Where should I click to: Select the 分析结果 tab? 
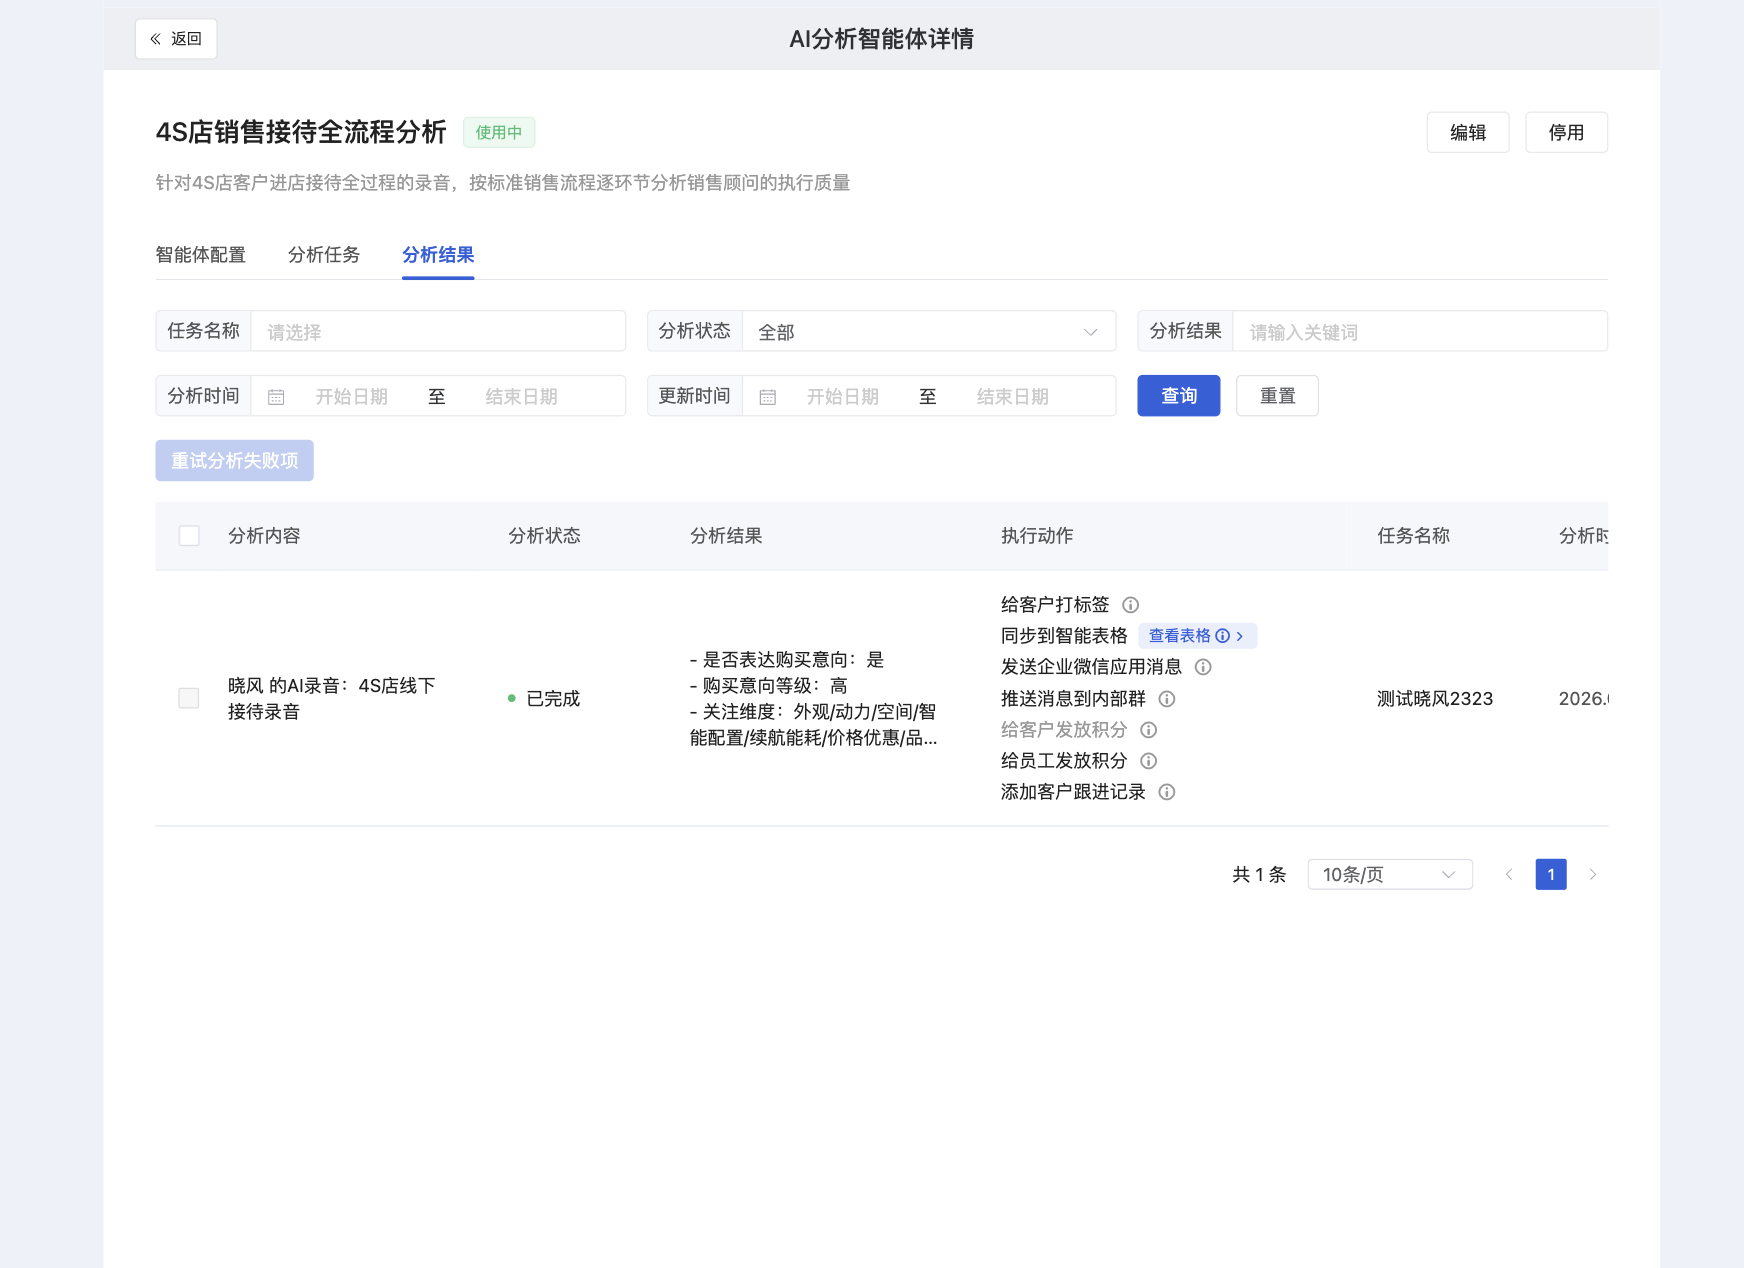click(438, 255)
